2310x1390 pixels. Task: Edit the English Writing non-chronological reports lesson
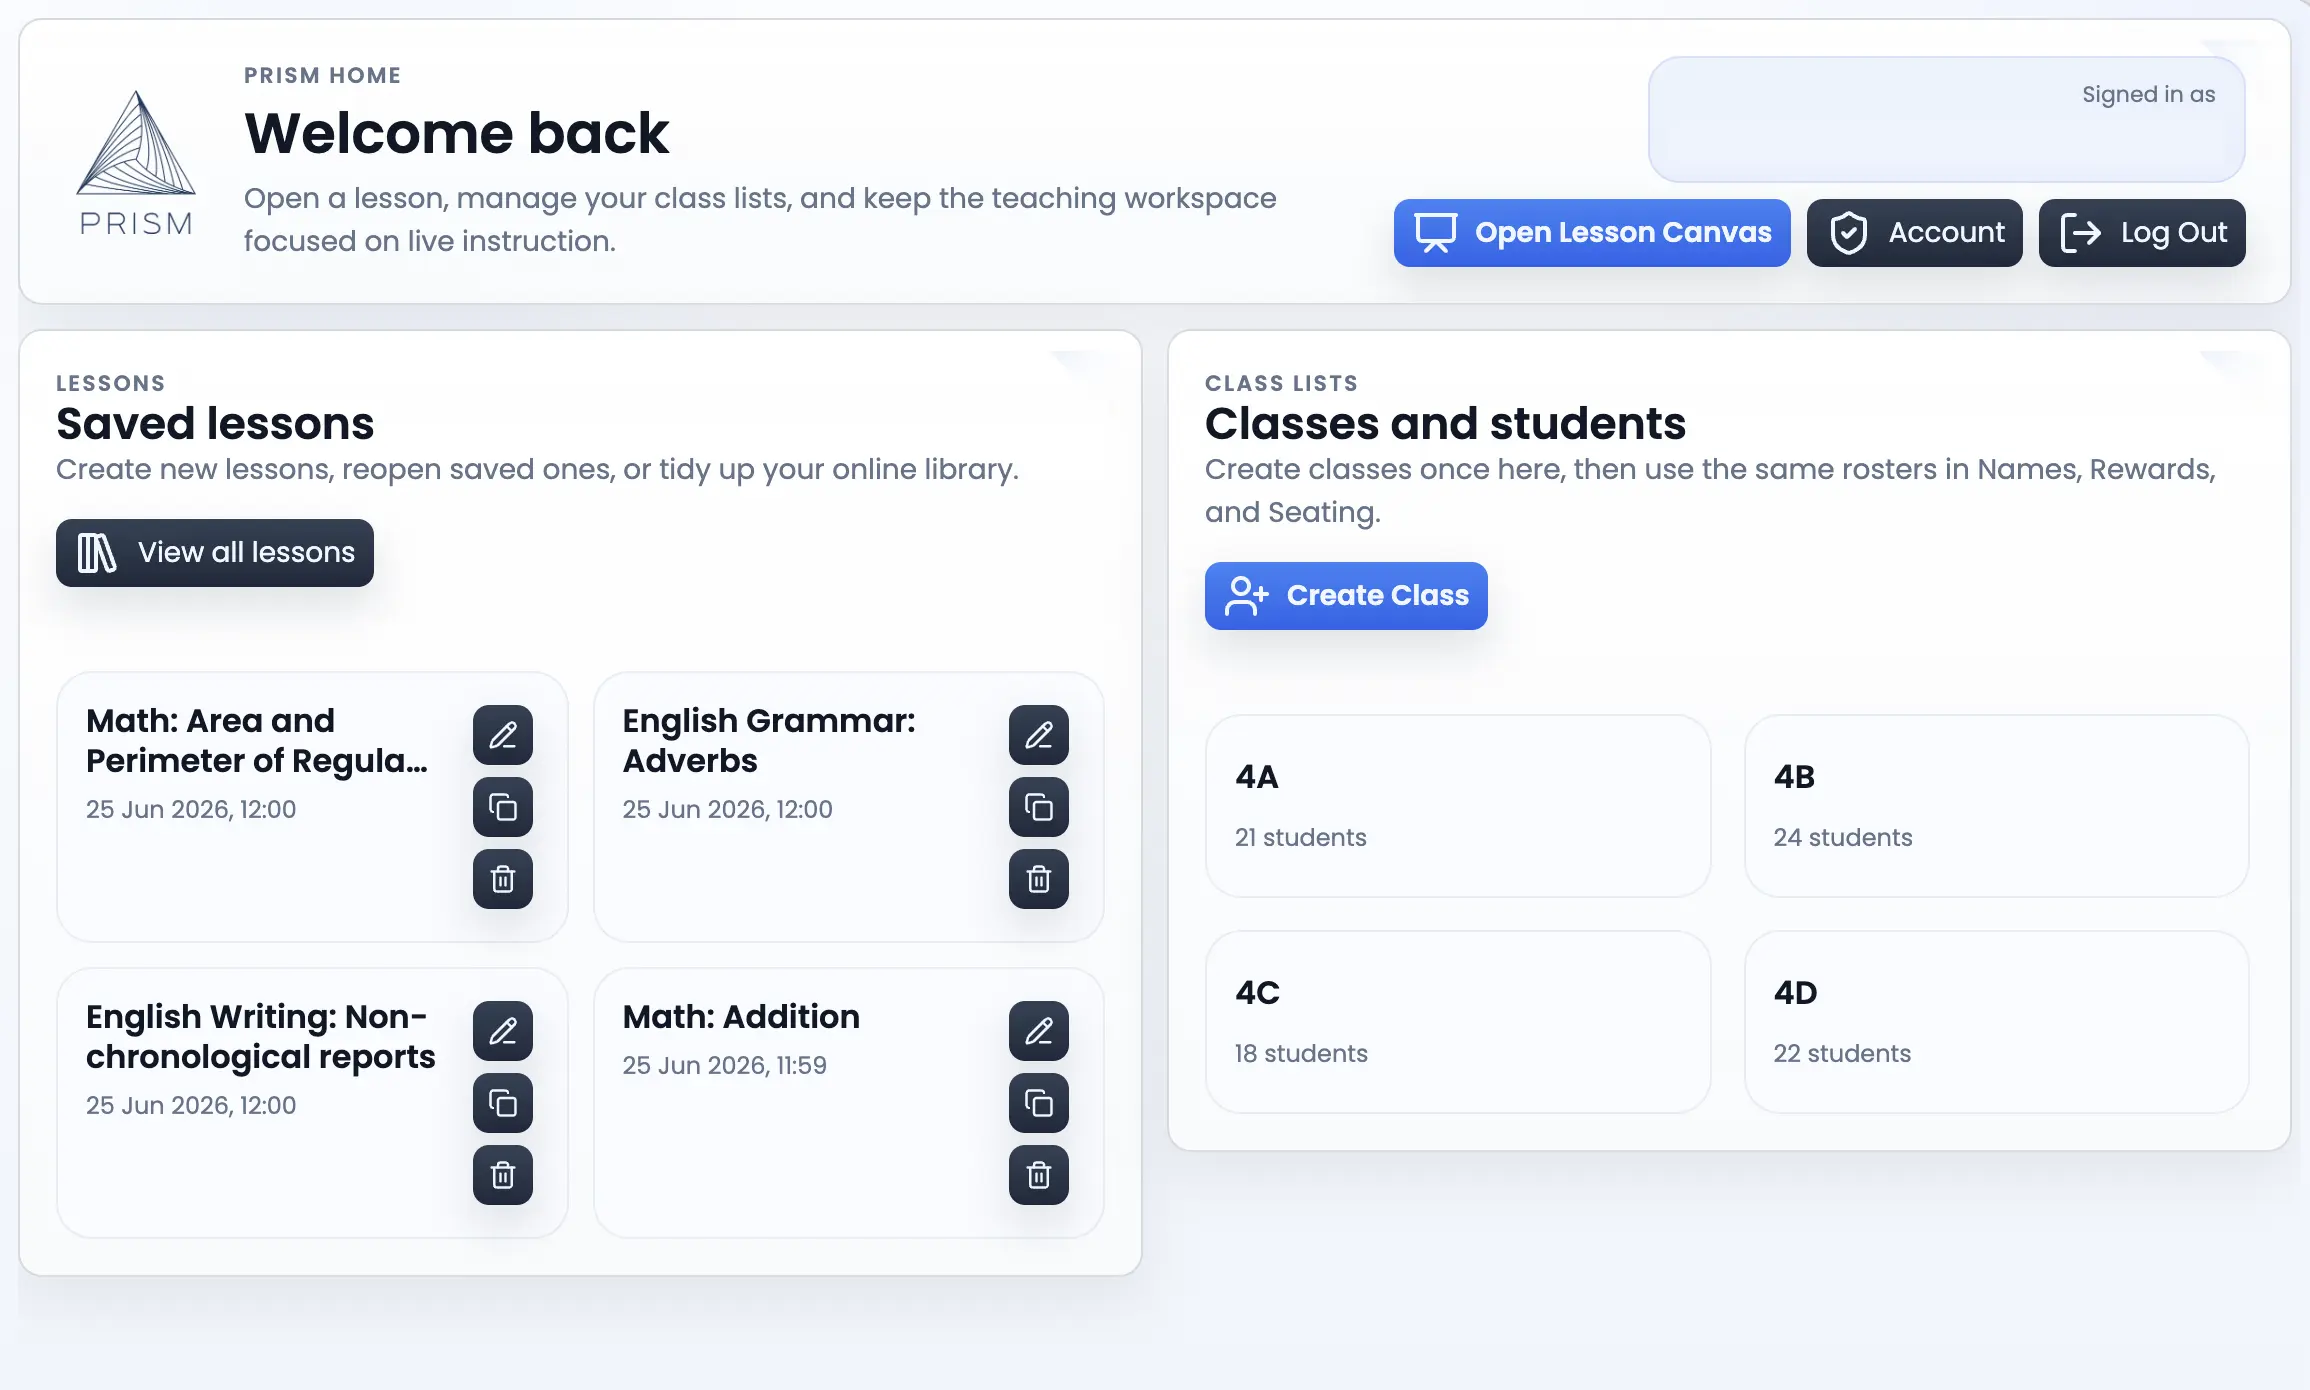coord(503,1031)
